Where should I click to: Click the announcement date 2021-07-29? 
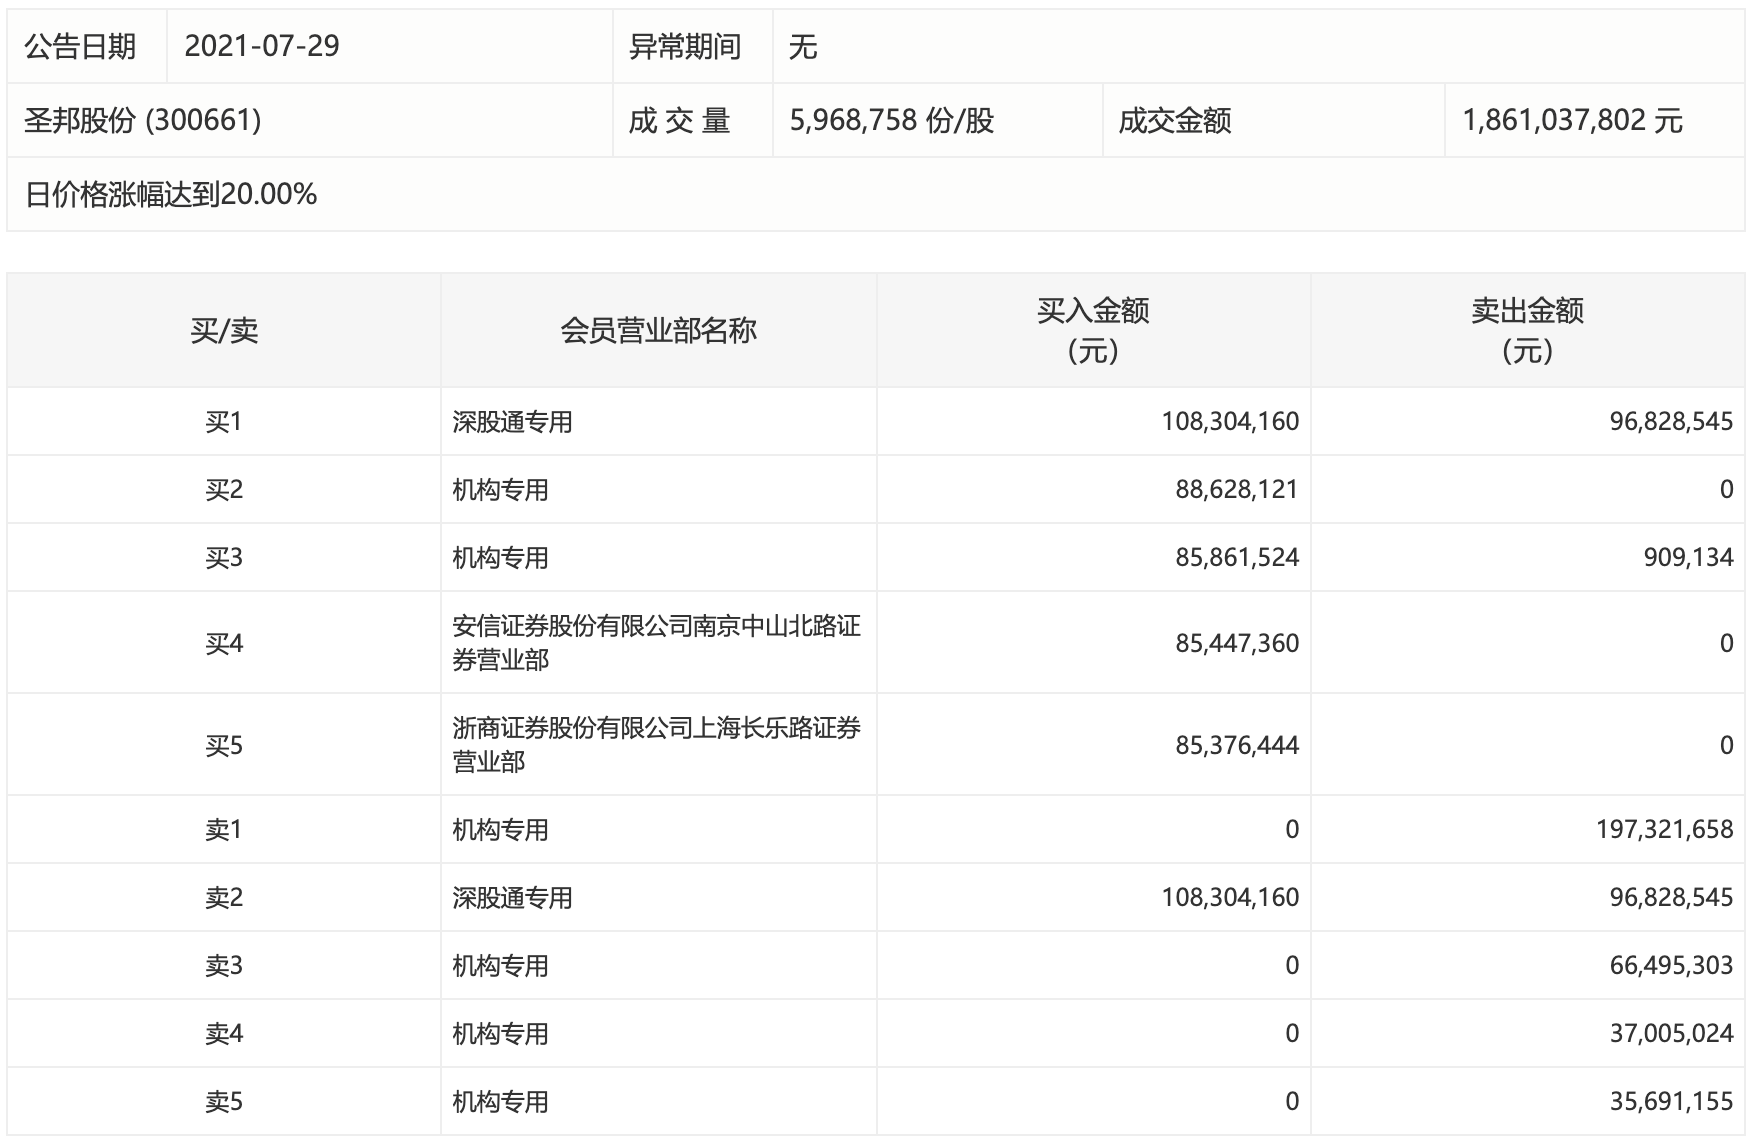(262, 46)
